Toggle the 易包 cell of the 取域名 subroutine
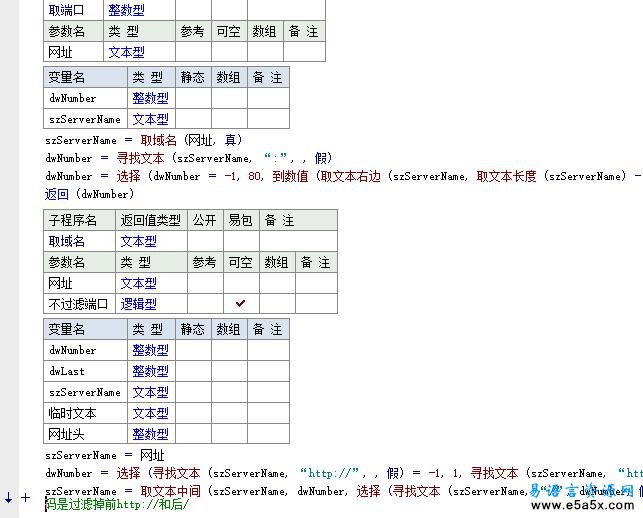 (x=242, y=241)
